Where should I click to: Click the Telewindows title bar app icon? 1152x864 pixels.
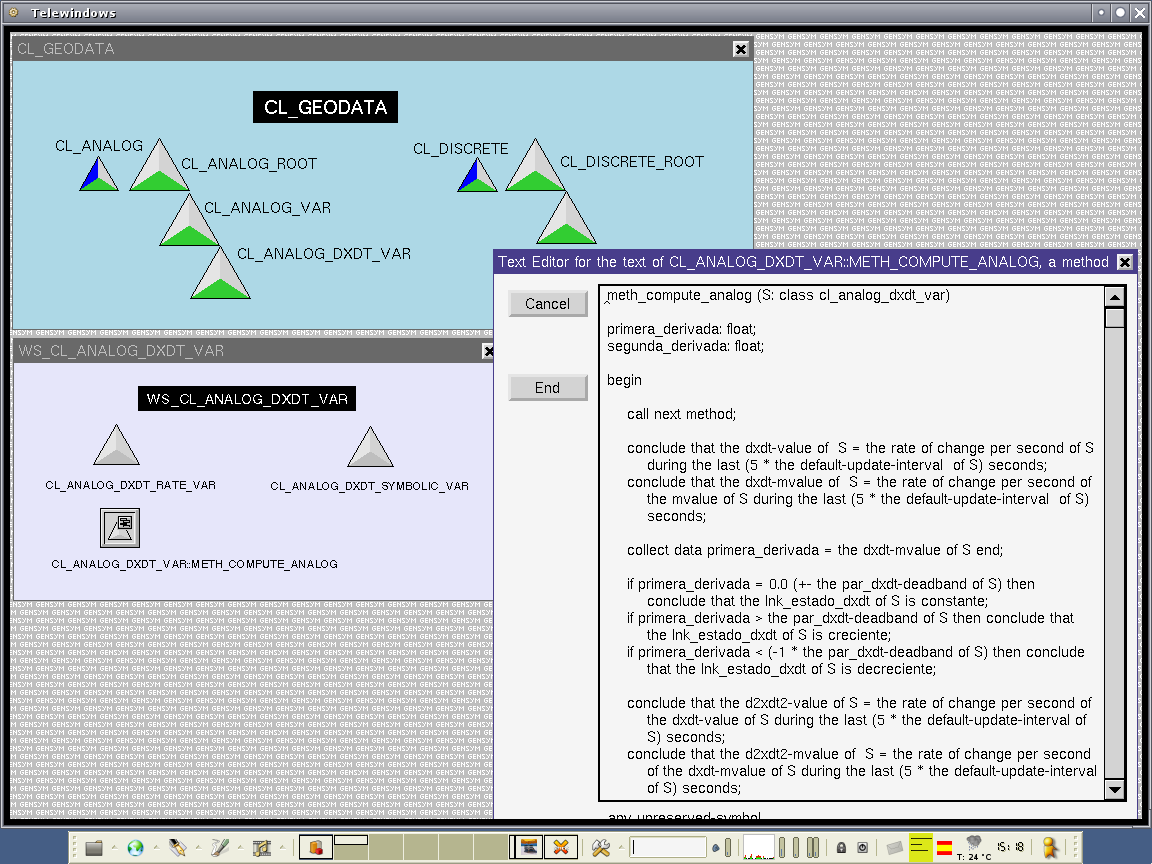[13, 12]
